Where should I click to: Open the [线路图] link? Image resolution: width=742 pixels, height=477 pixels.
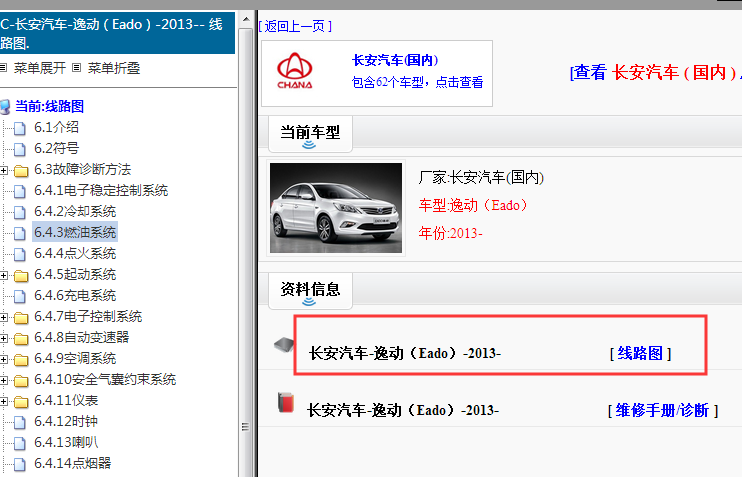click(x=640, y=353)
